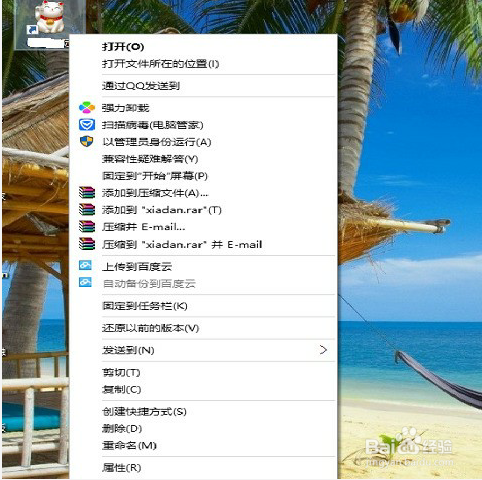Click the Baidu cloud icon beside 自动备份到百度云
Image resolution: width=482 pixels, height=480 pixels.
point(85,282)
